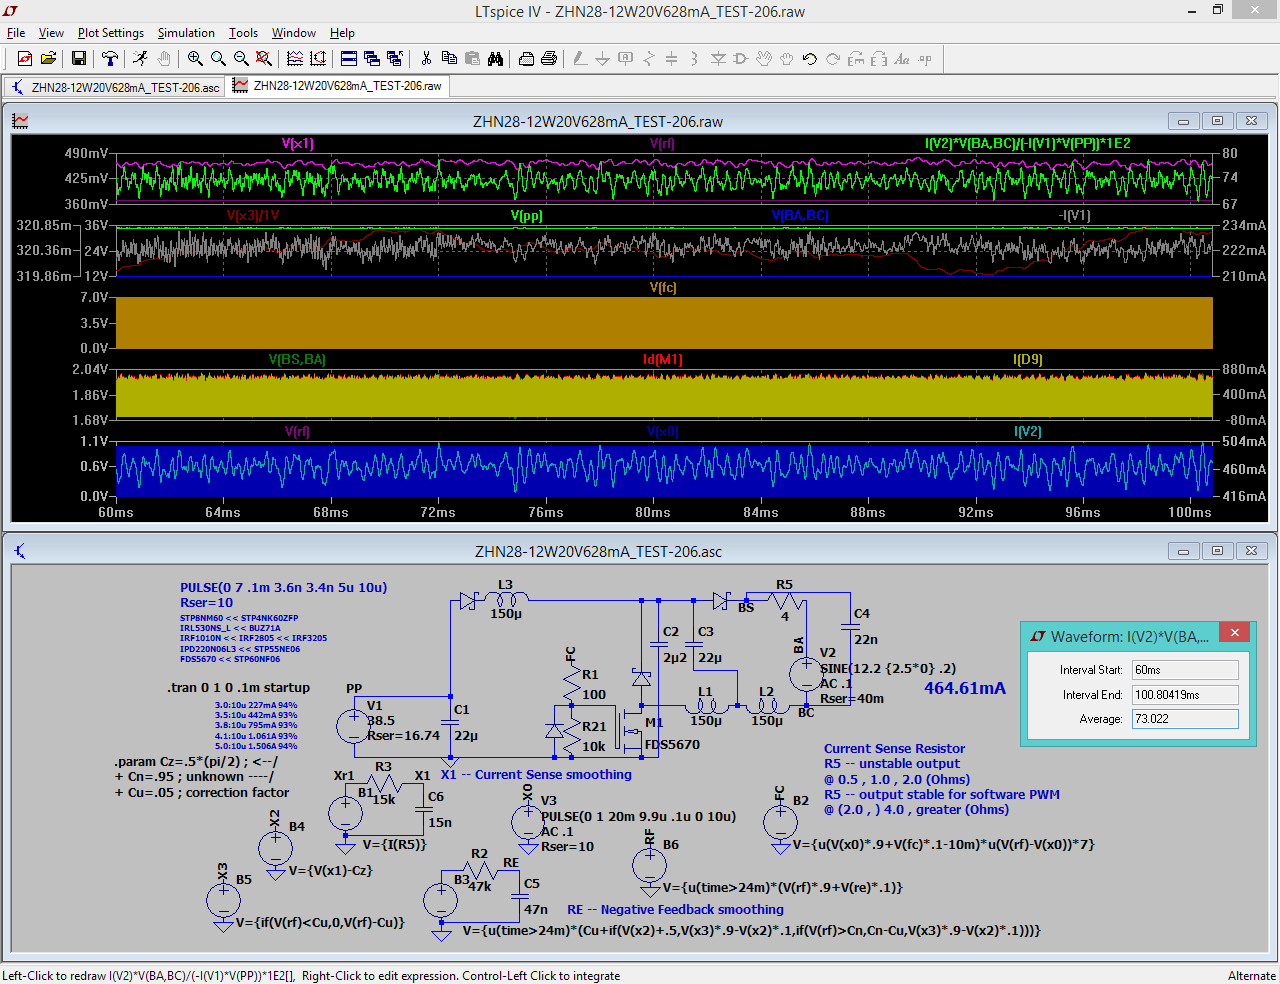This screenshot has width=1280, height=984.
Task: Click the V(BS,BA) trace label
Action: tap(297, 360)
